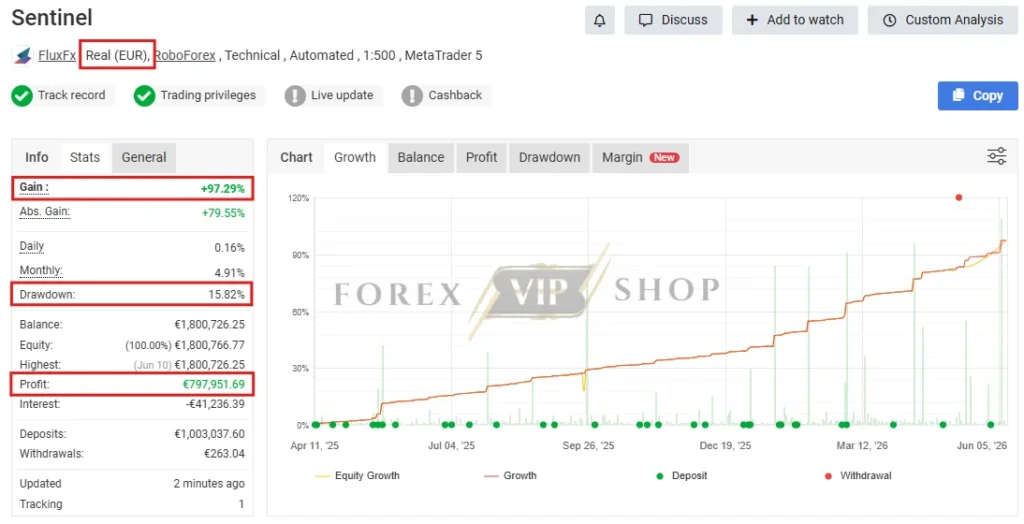Click the Trading privileges label

(x=208, y=95)
